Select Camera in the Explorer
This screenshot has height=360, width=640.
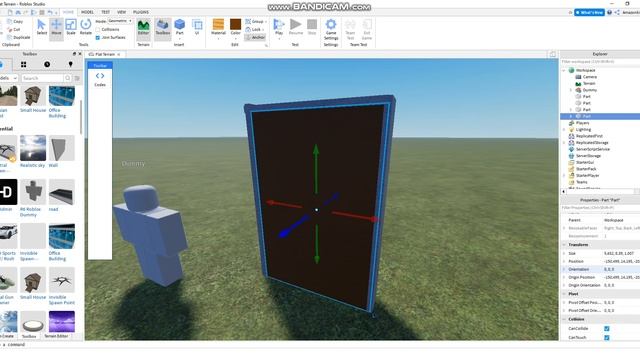point(589,77)
